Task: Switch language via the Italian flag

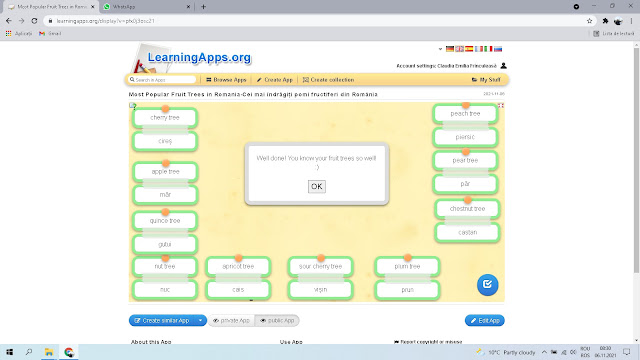Action: 488,49
